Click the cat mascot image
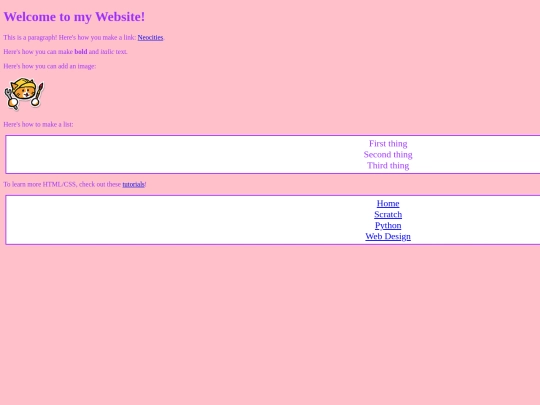 coord(24,94)
